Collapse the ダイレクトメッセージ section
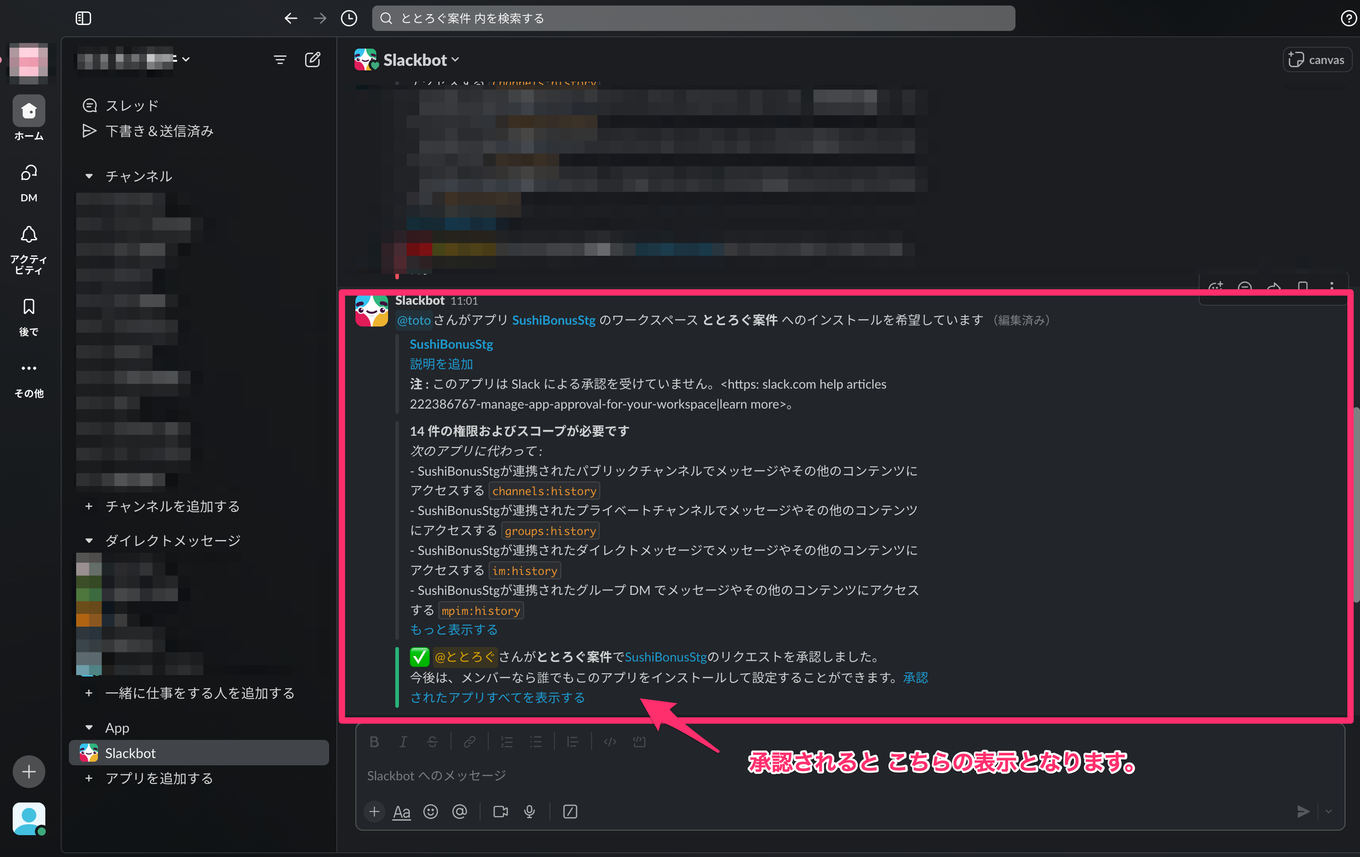This screenshot has width=1360, height=857. (89, 541)
